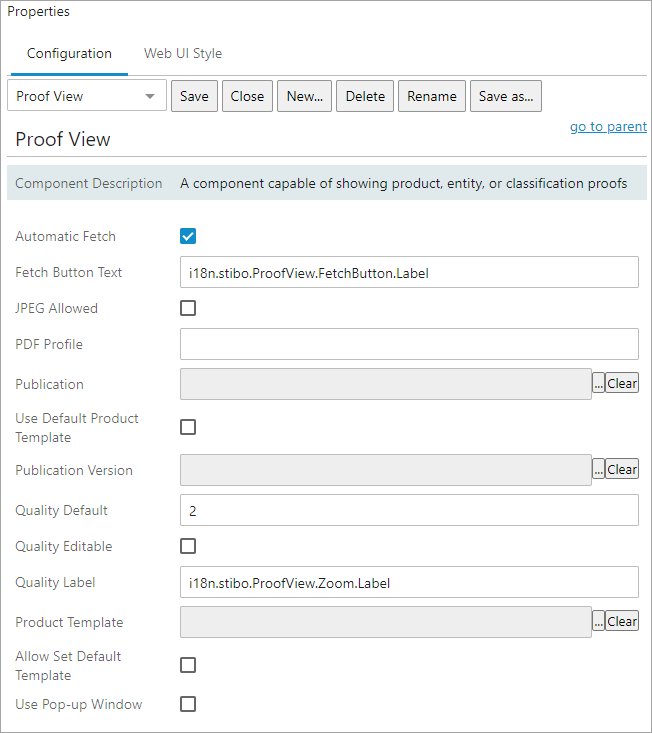Image resolution: width=652 pixels, height=733 pixels.
Task: Uncheck the Automatic Fetch checkbox
Action: [x=188, y=236]
